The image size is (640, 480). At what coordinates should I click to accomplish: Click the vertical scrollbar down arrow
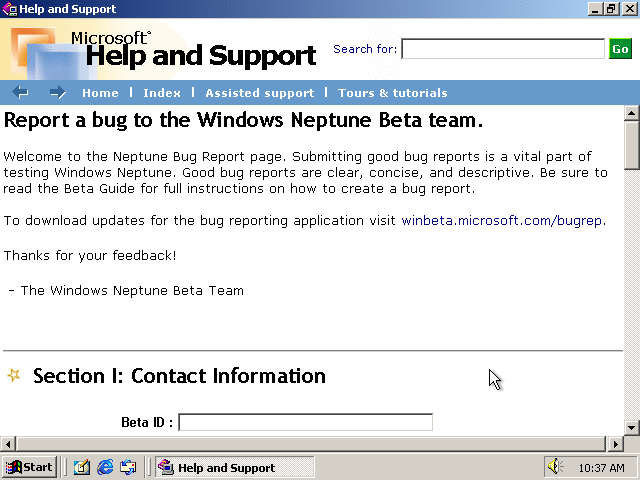tap(631, 428)
